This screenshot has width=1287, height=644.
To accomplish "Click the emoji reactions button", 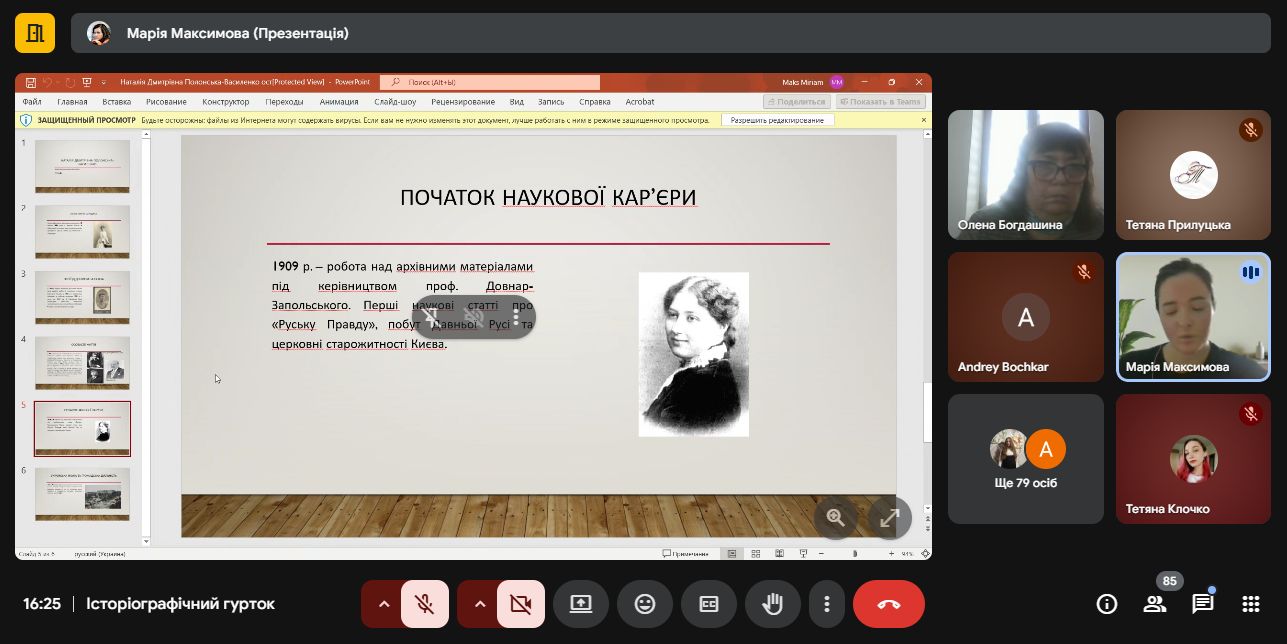I will [645, 604].
